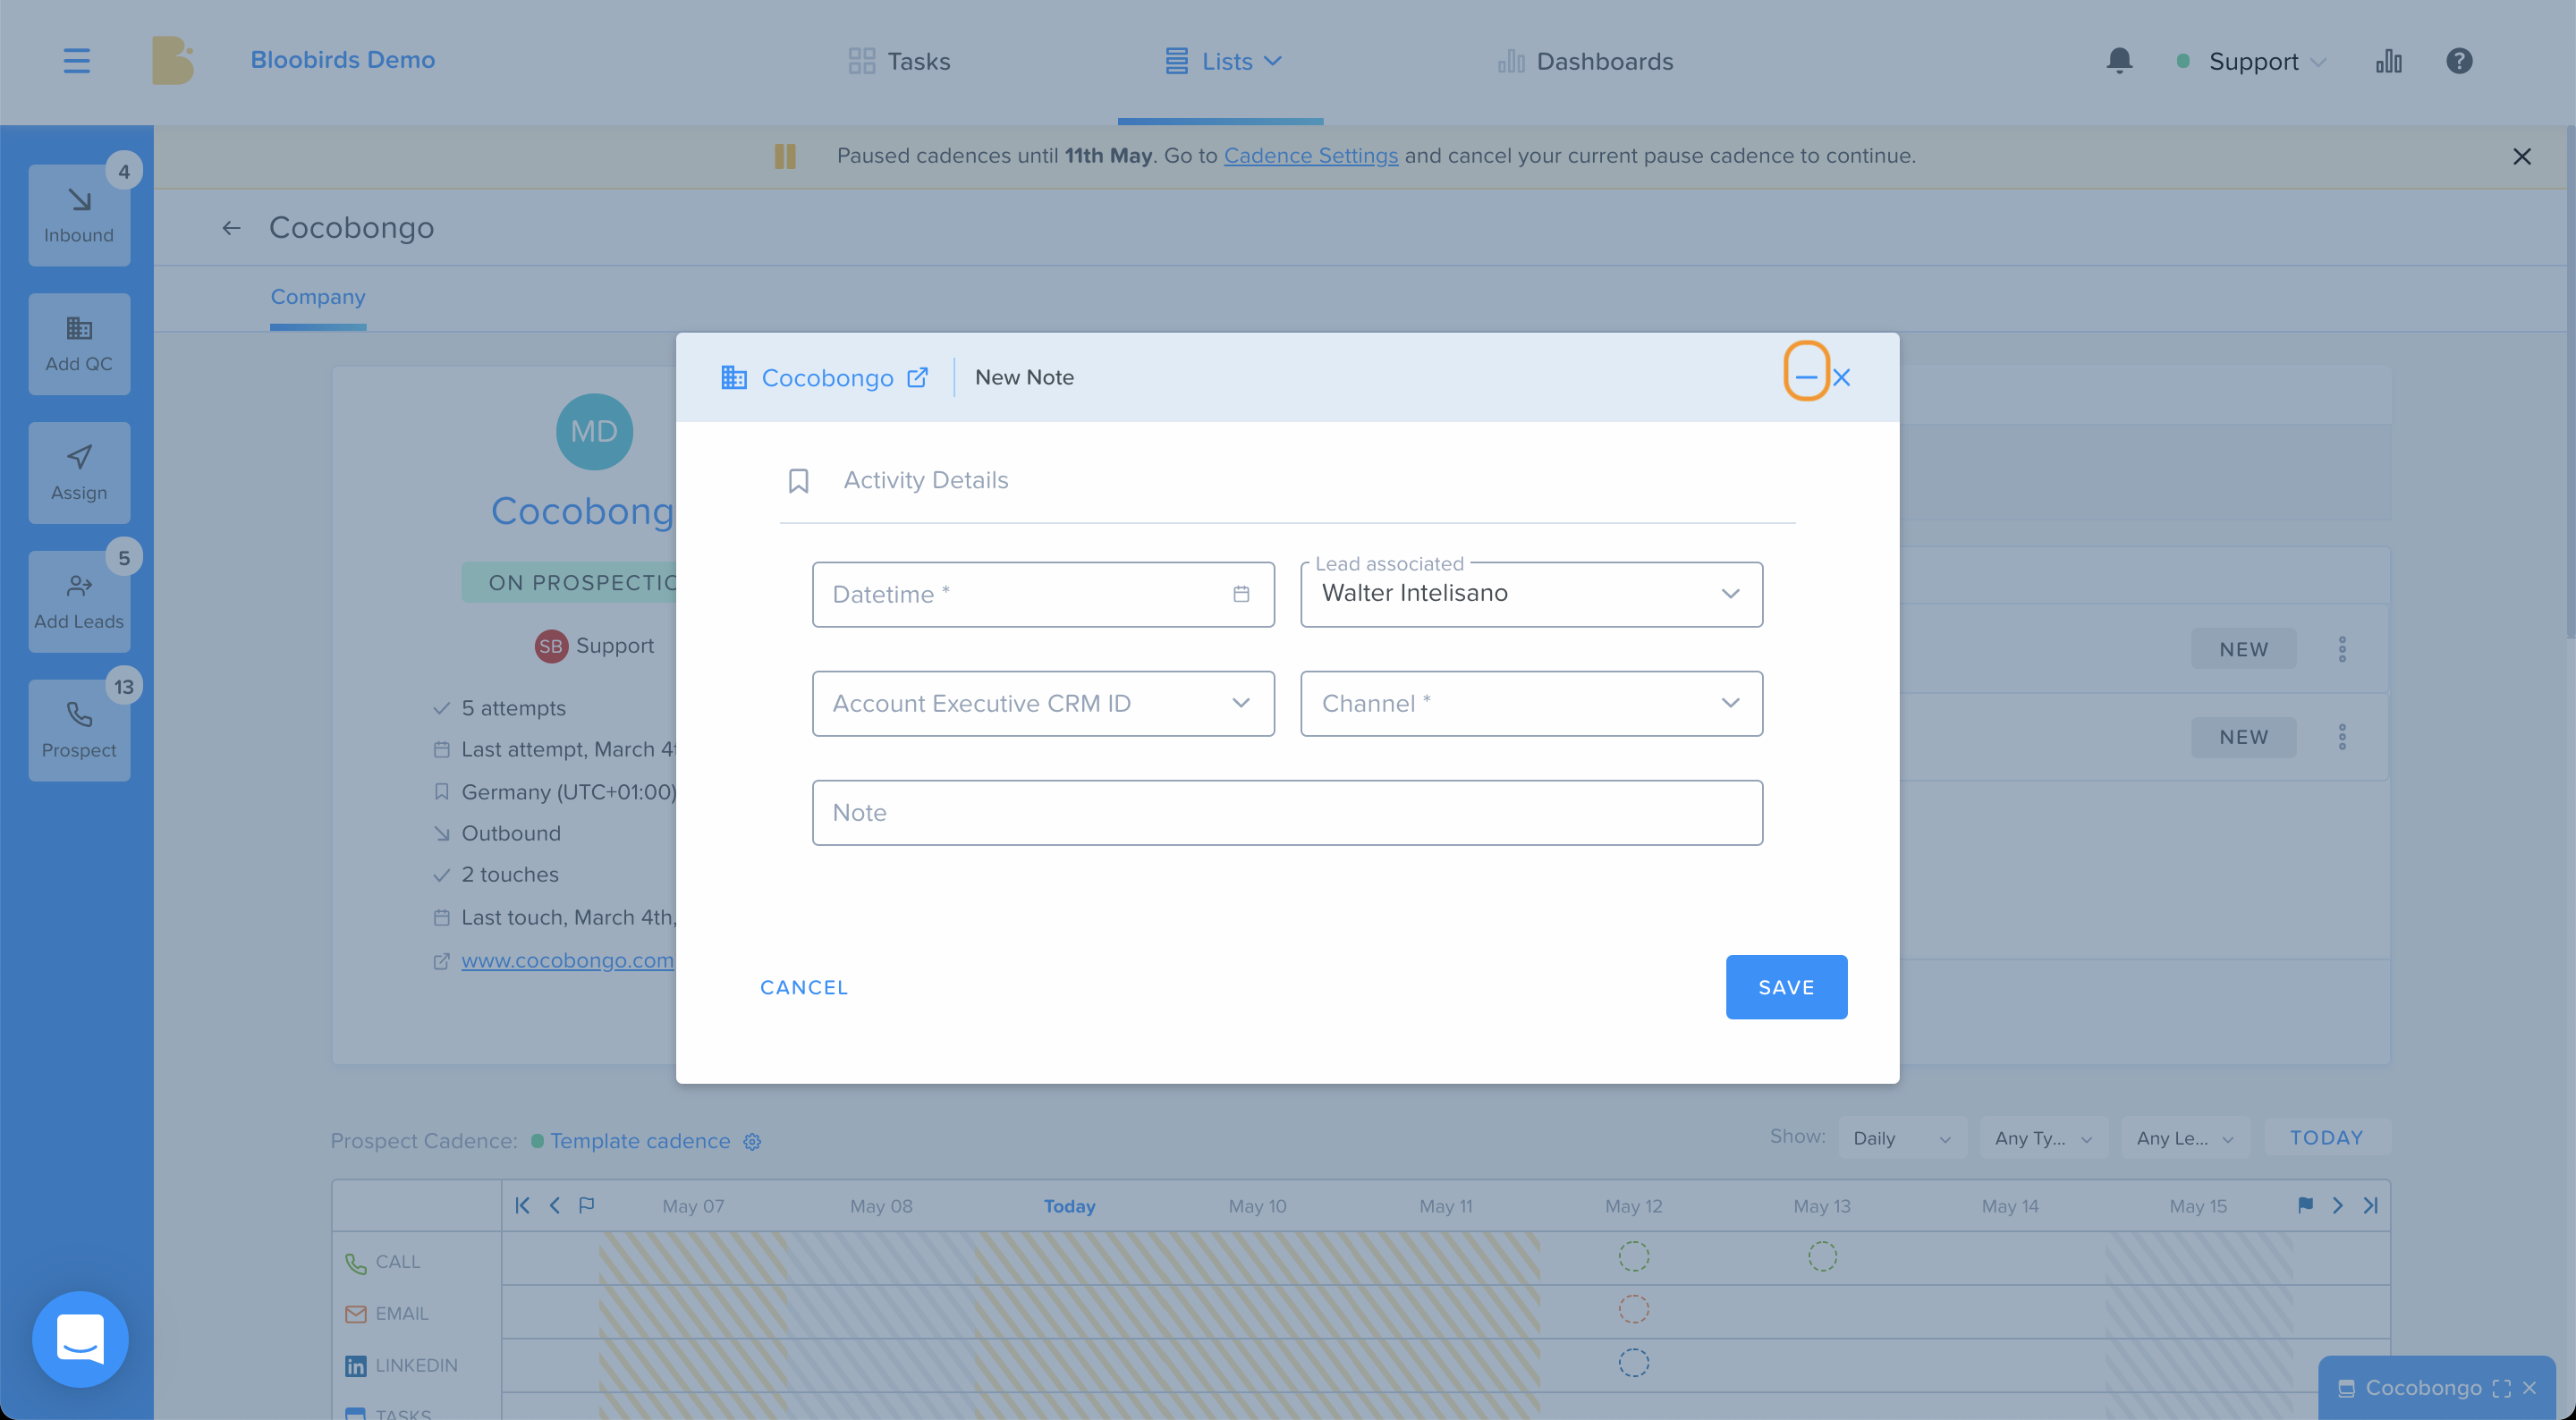
Task: Expand the minimized Cocobongo window
Action: click(2502, 1388)
